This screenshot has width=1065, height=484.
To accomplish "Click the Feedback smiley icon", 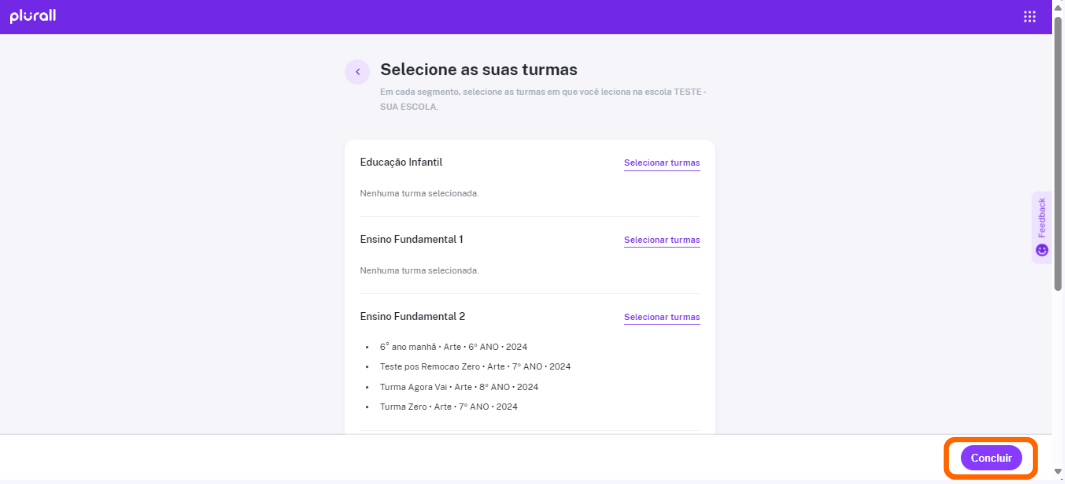I will pos(1042,250).
